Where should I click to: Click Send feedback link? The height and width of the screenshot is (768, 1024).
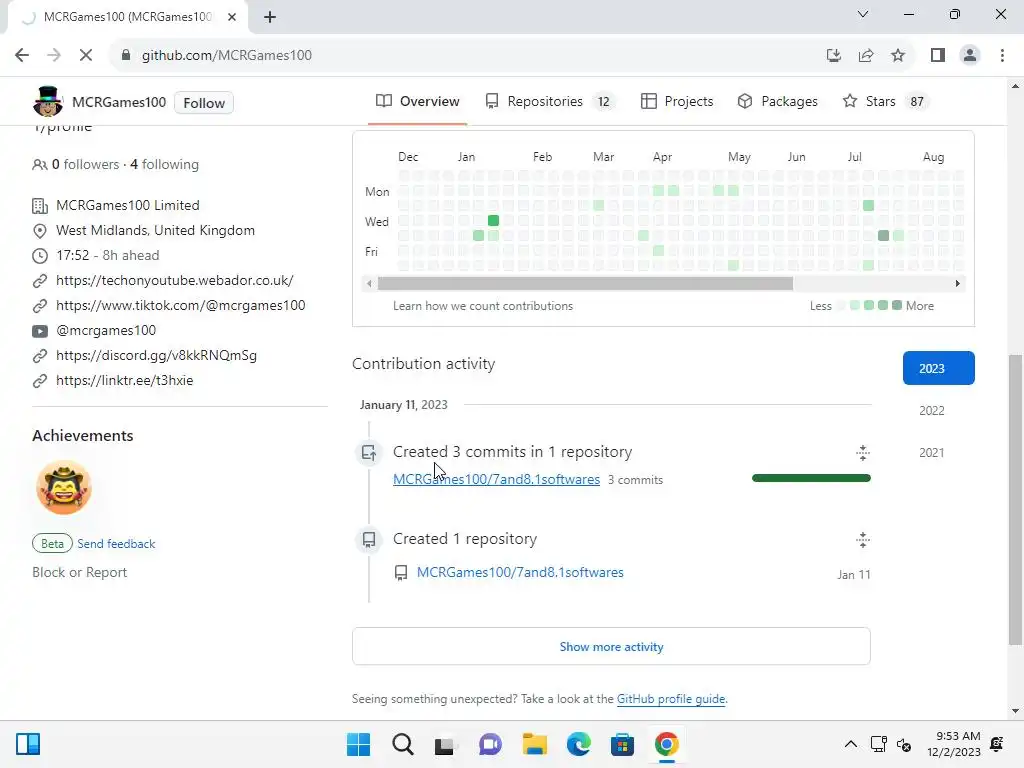click(x=116, y=543)
